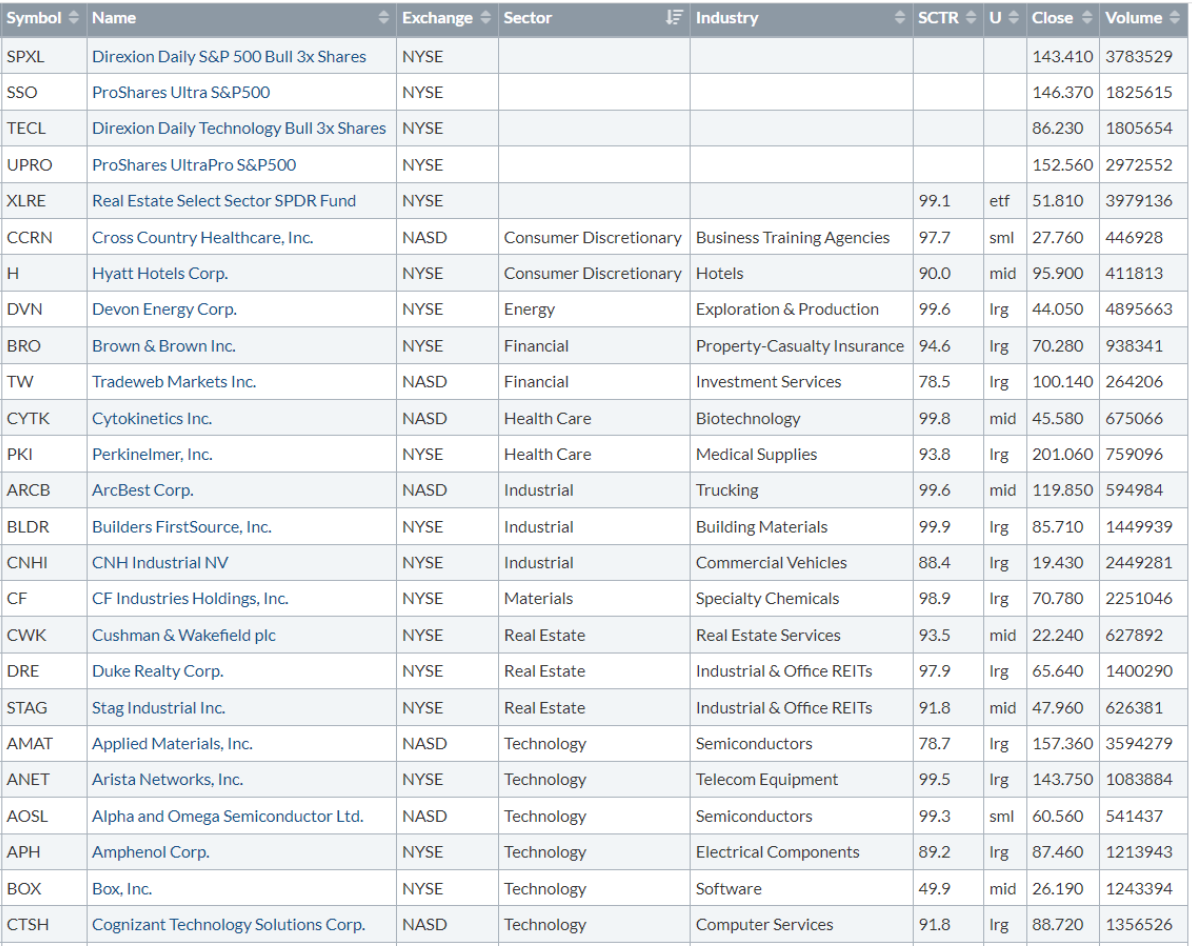The height and width of the screenshot is (946, 1192).
Task: Select the etf universe cell for XLRE
Action: point(1005,201)
